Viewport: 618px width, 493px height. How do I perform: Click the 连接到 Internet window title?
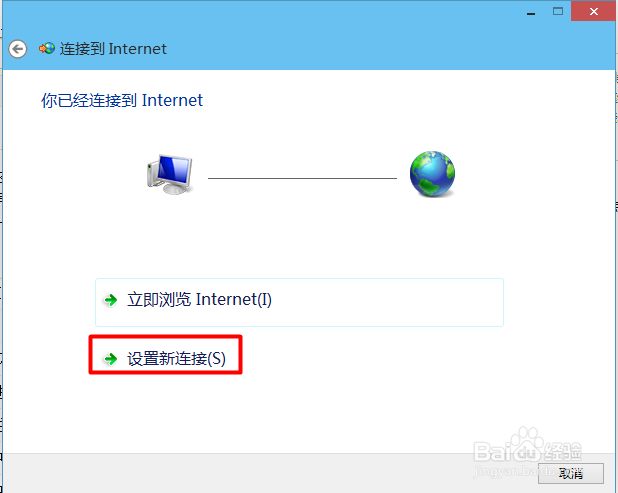pyautogui.click(x=113, y=49)
